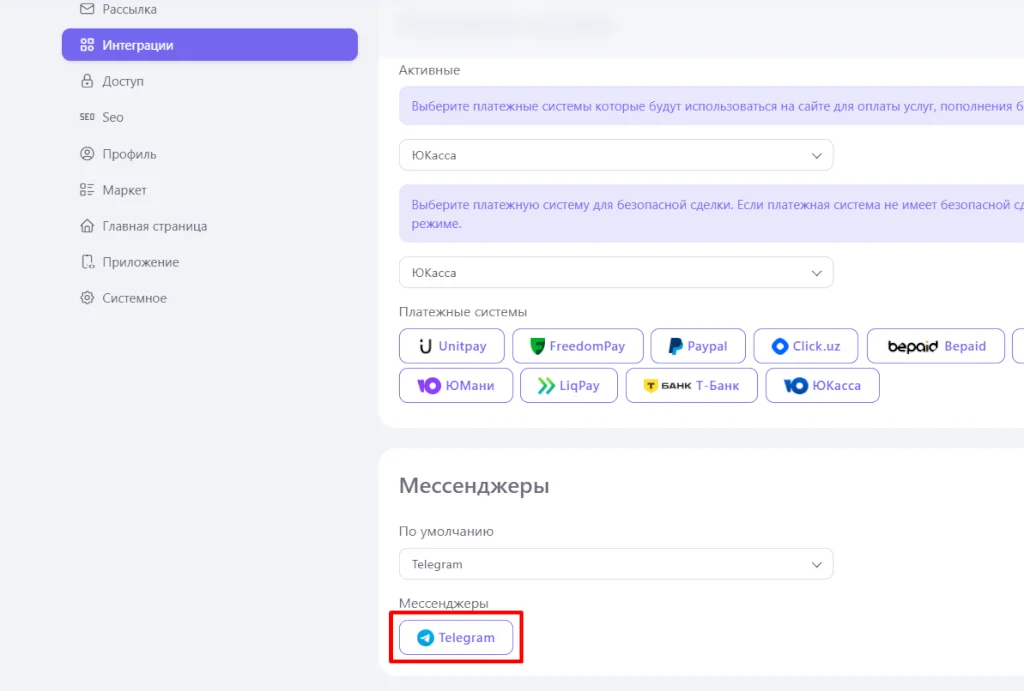Screen dimensions: 1024x691
Task: Click the Доступ lock icon
Action: [x=87, y=81]
